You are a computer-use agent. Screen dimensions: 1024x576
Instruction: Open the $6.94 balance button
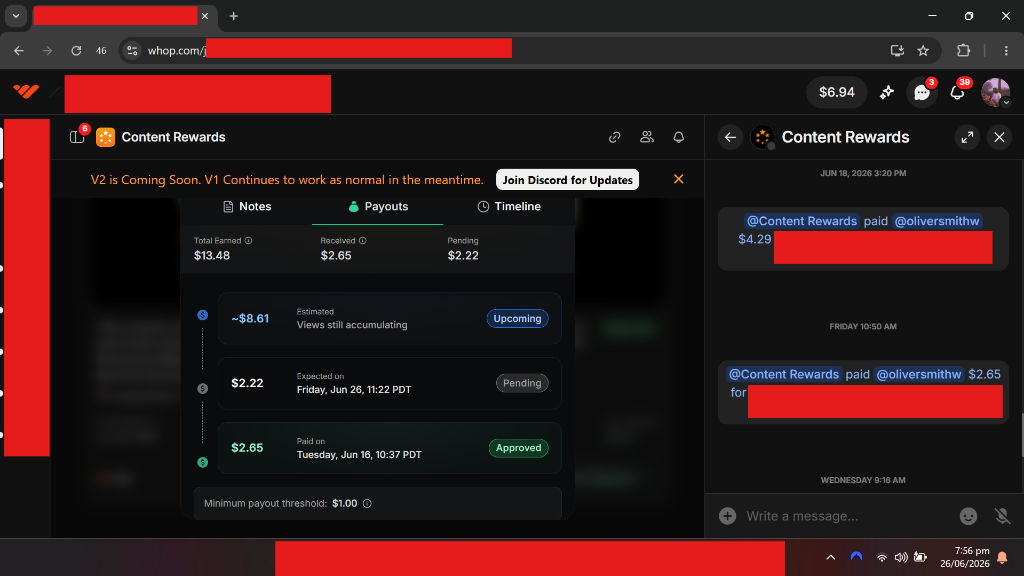837,92
